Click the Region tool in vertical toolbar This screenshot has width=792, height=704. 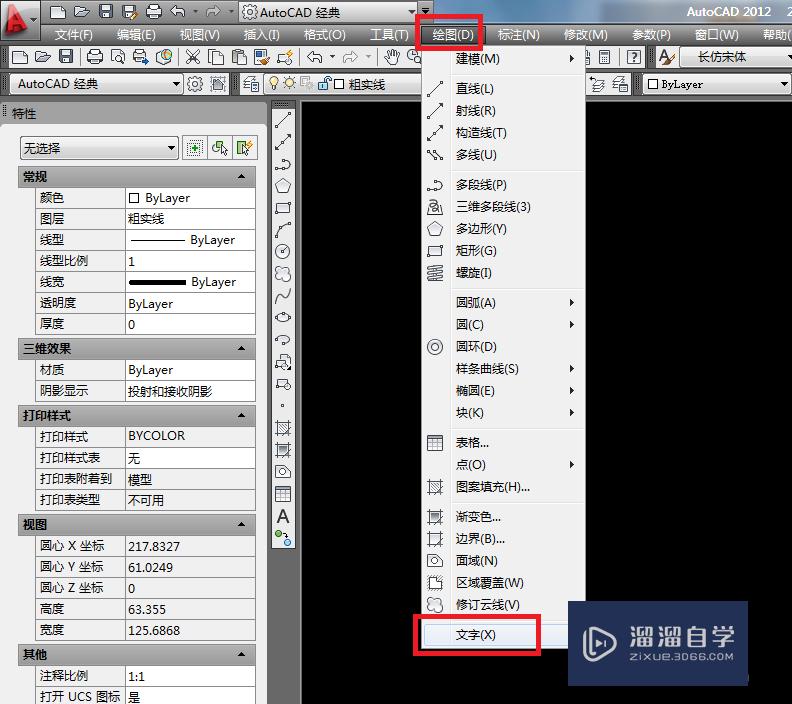coord(283,472)
